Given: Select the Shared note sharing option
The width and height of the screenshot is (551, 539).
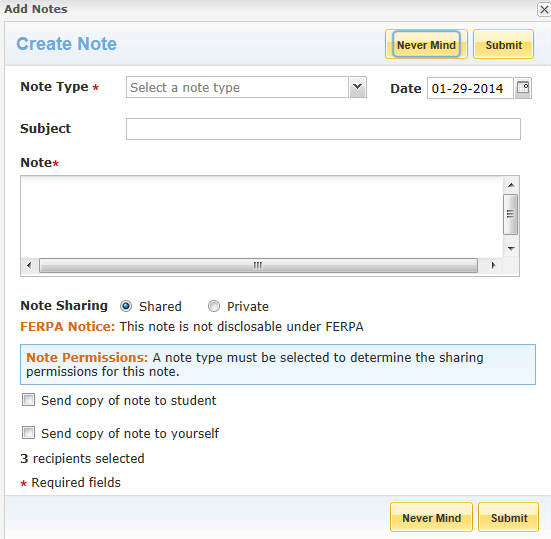Looking at the screenshot, I should 126,306.
